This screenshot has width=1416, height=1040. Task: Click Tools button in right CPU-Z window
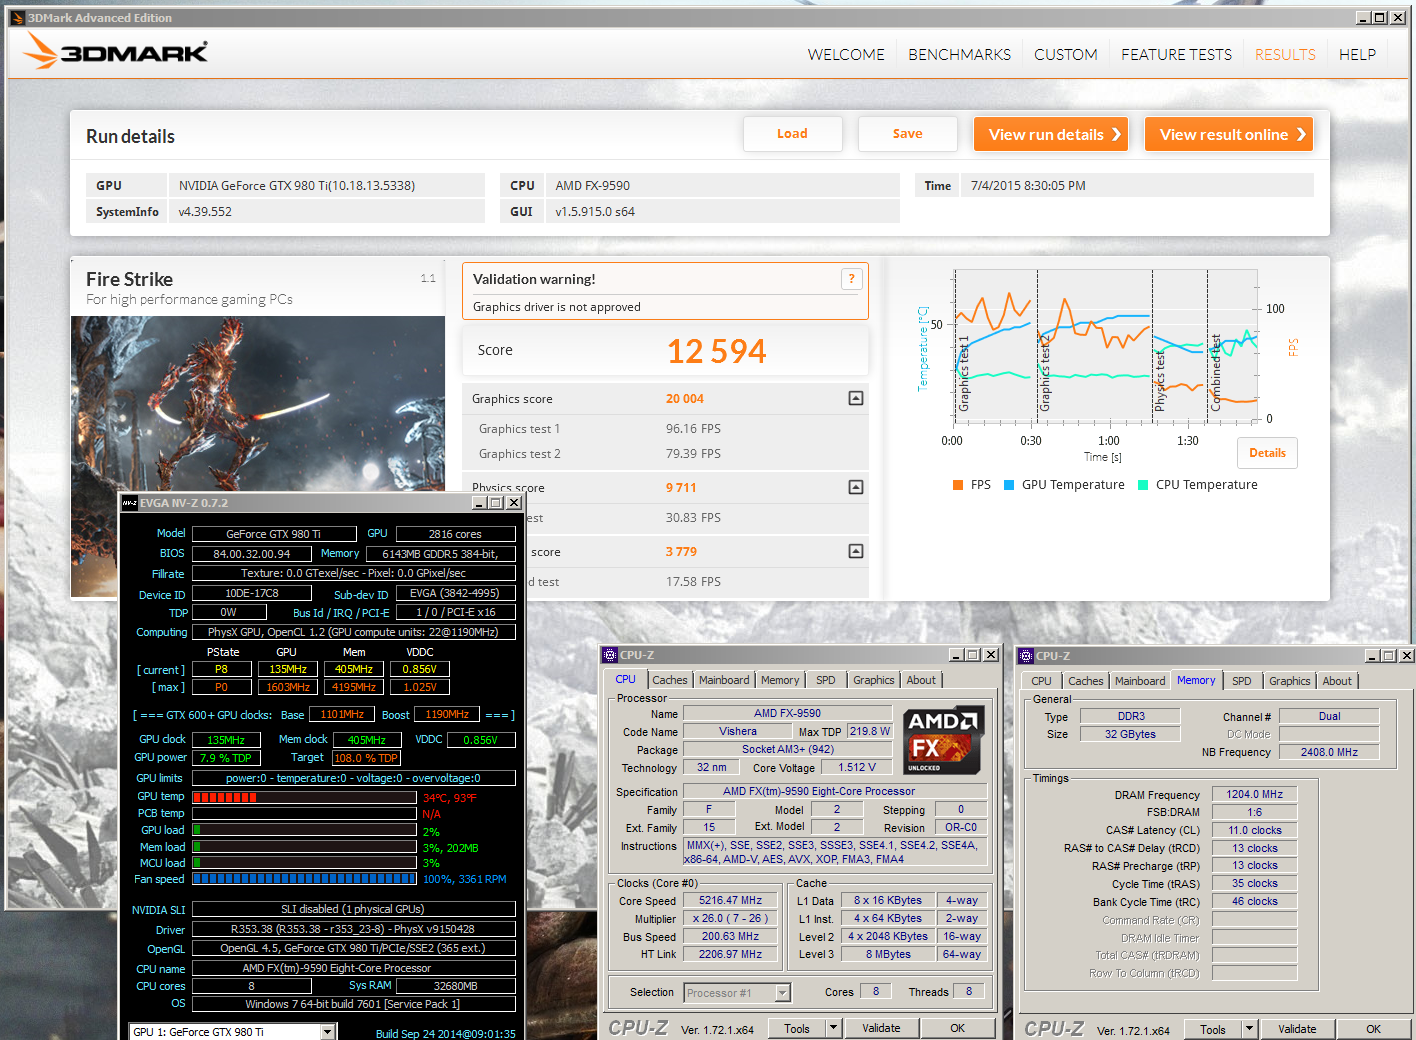1213,1029
